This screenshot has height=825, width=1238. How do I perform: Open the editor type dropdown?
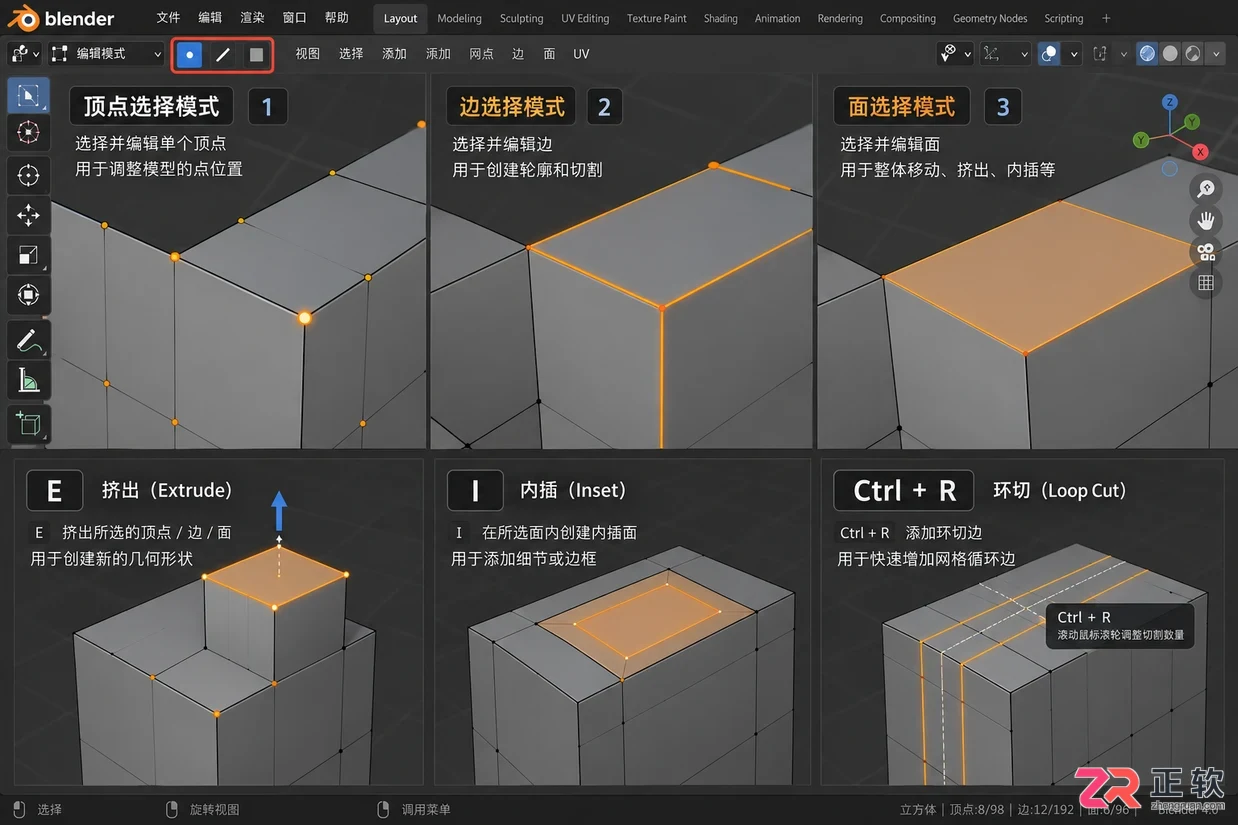(x=25, y=54)
